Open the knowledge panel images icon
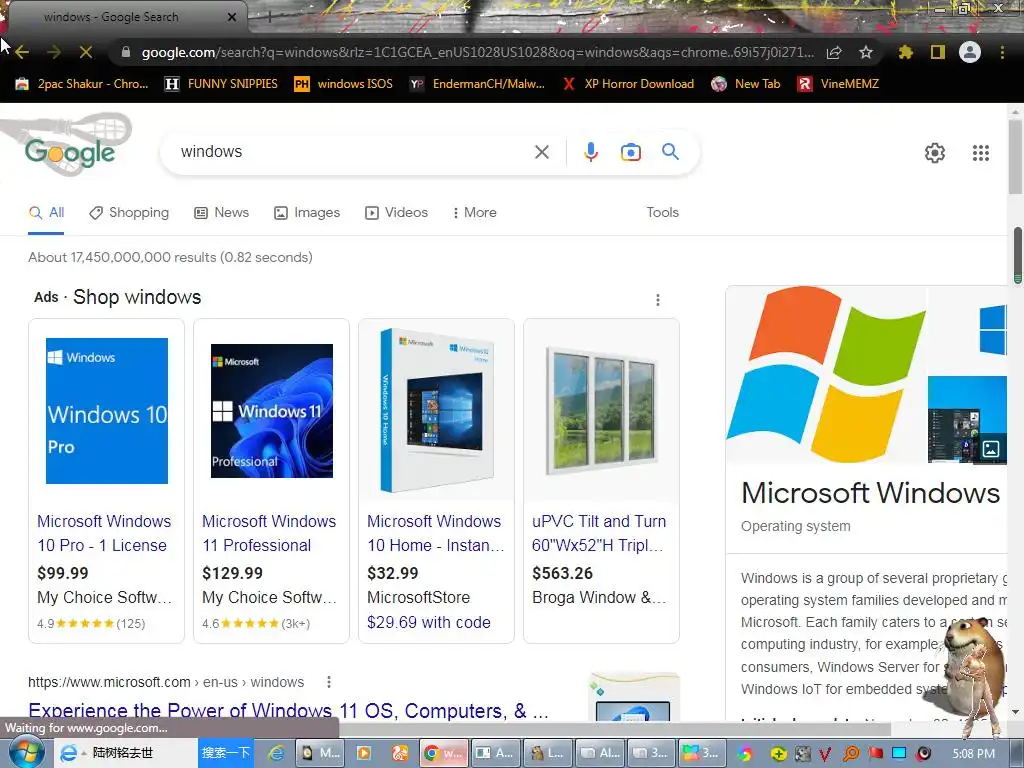This screenshot has height=768, width=1024. 991,449
